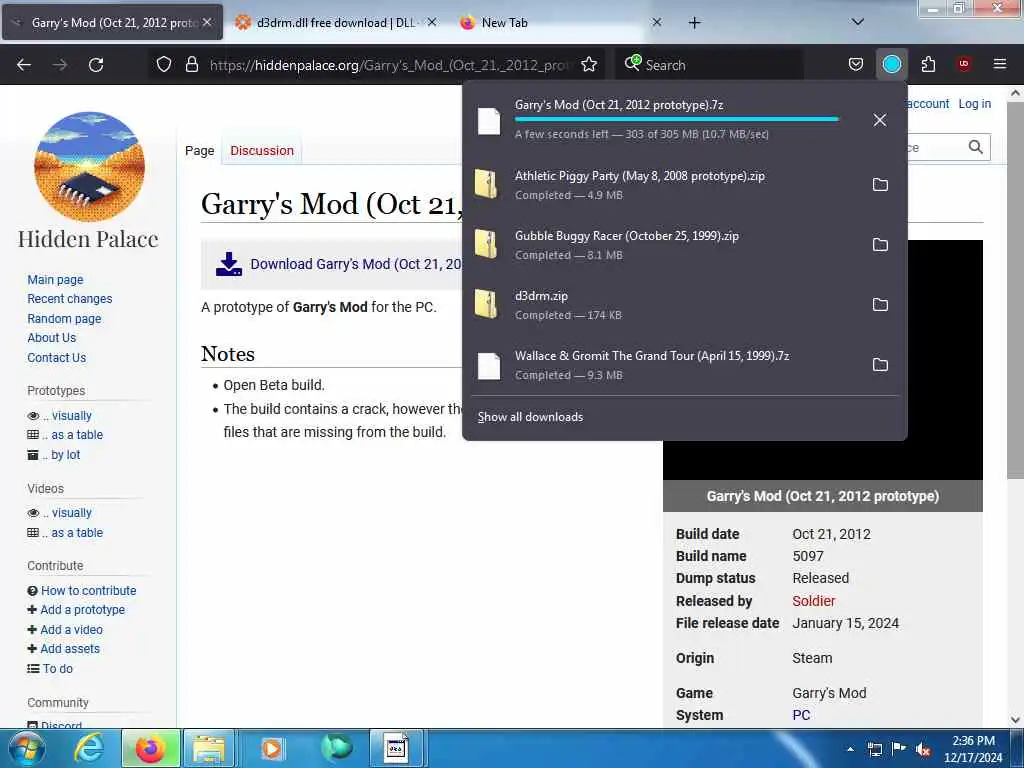
Task: Open Random page in sidebar
Action: coord(64,319)
